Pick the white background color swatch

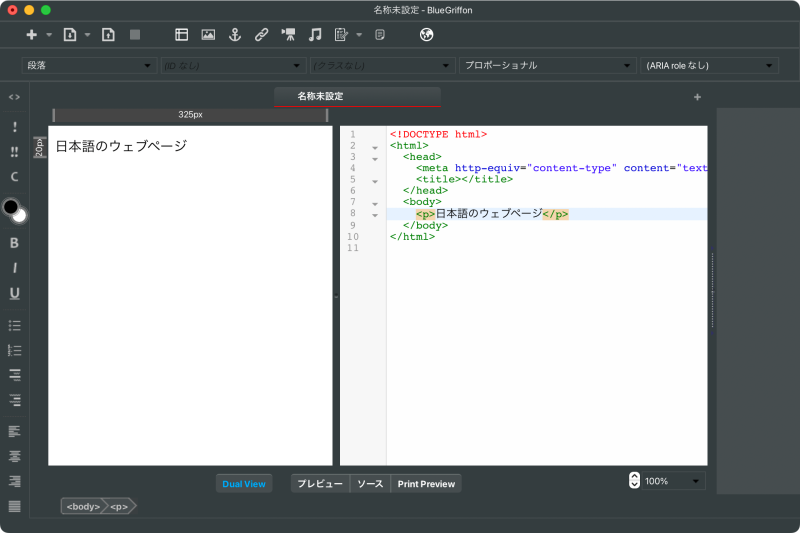[x=20, y=216]
